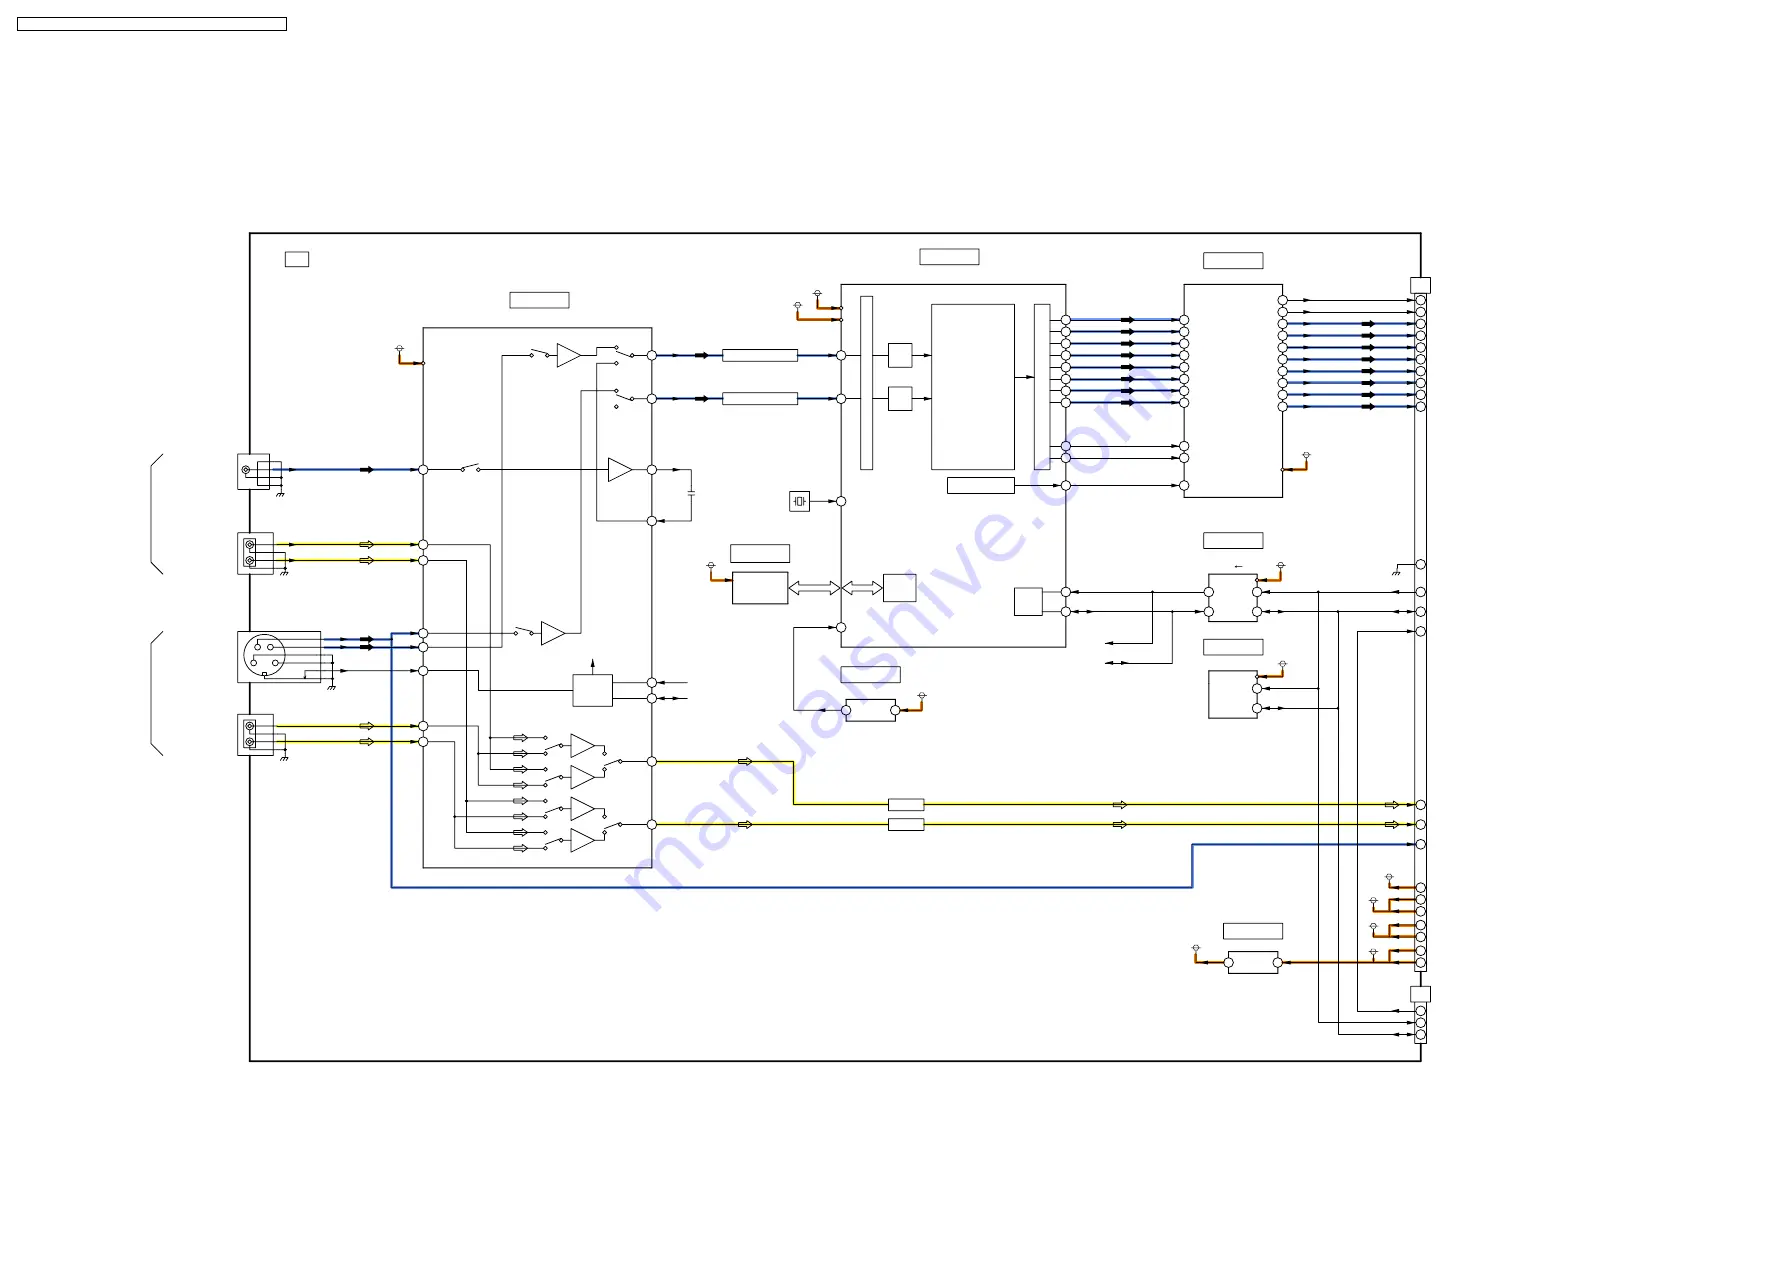
Task: Click the amplifier triangle fed by the four-pin connector
Action: click(552, 633)
